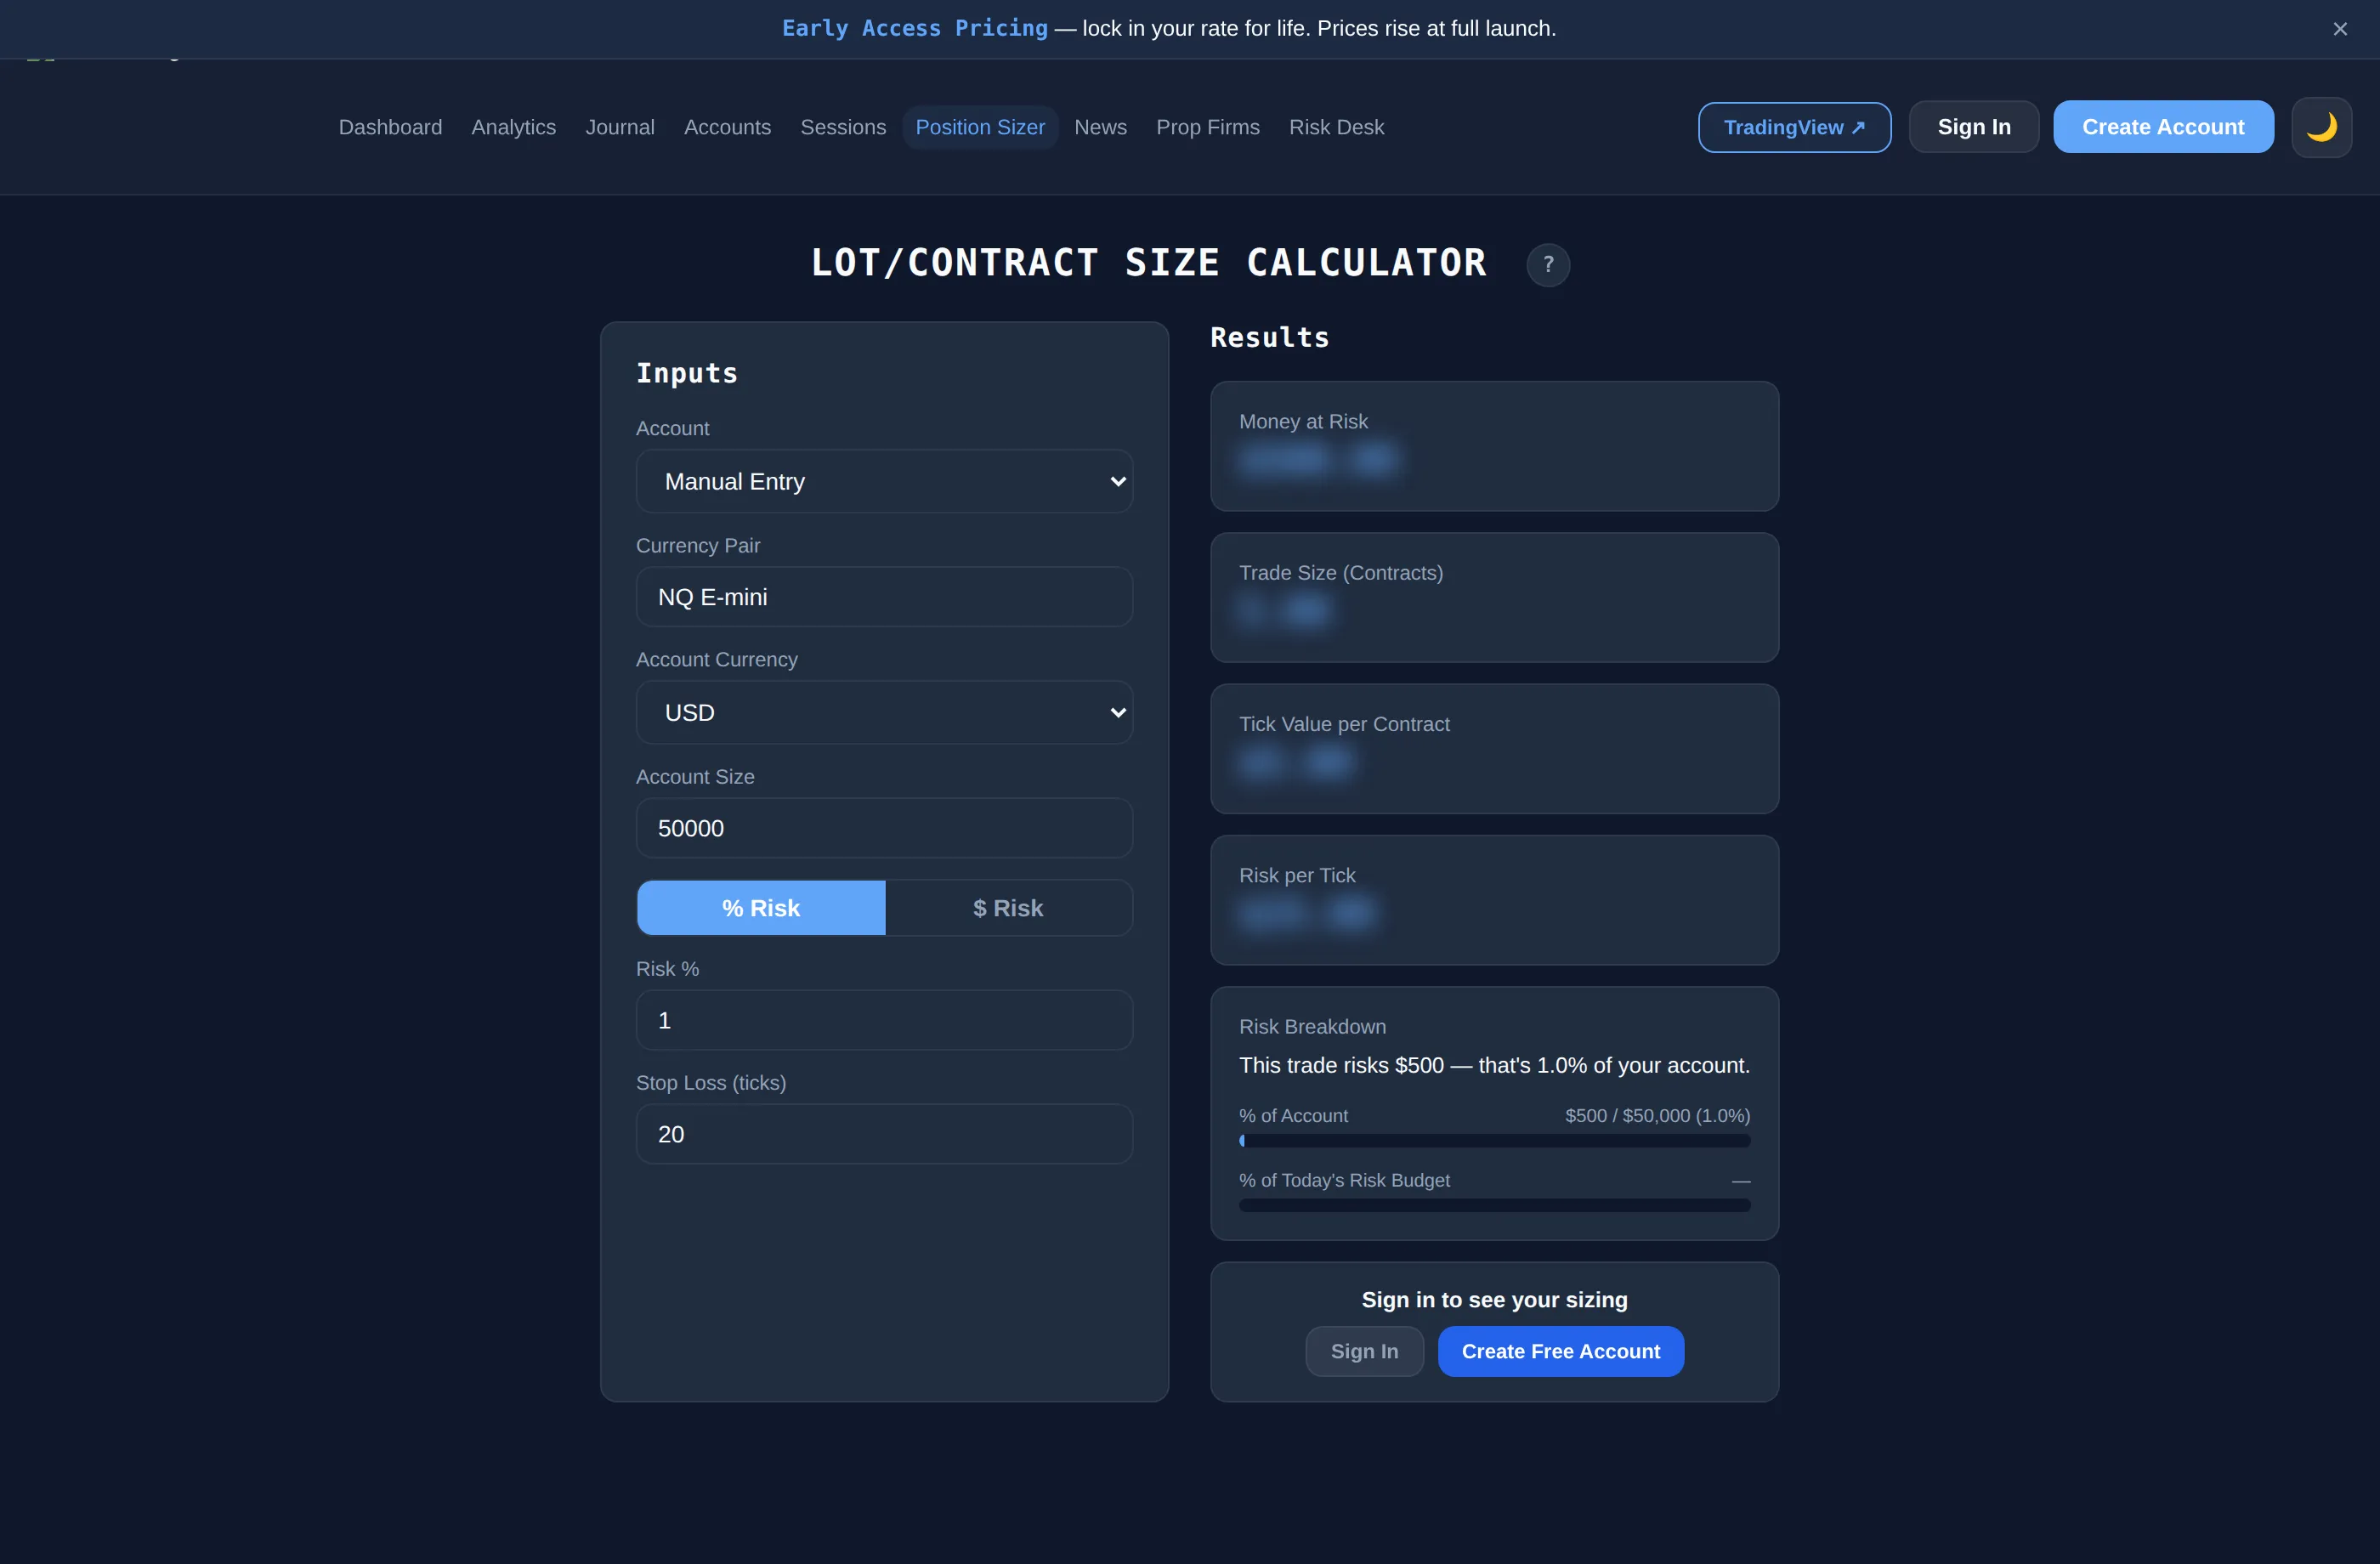Click the Create Account header button
This screenshot has width=2380, height=1564.
click(2163, 127)
